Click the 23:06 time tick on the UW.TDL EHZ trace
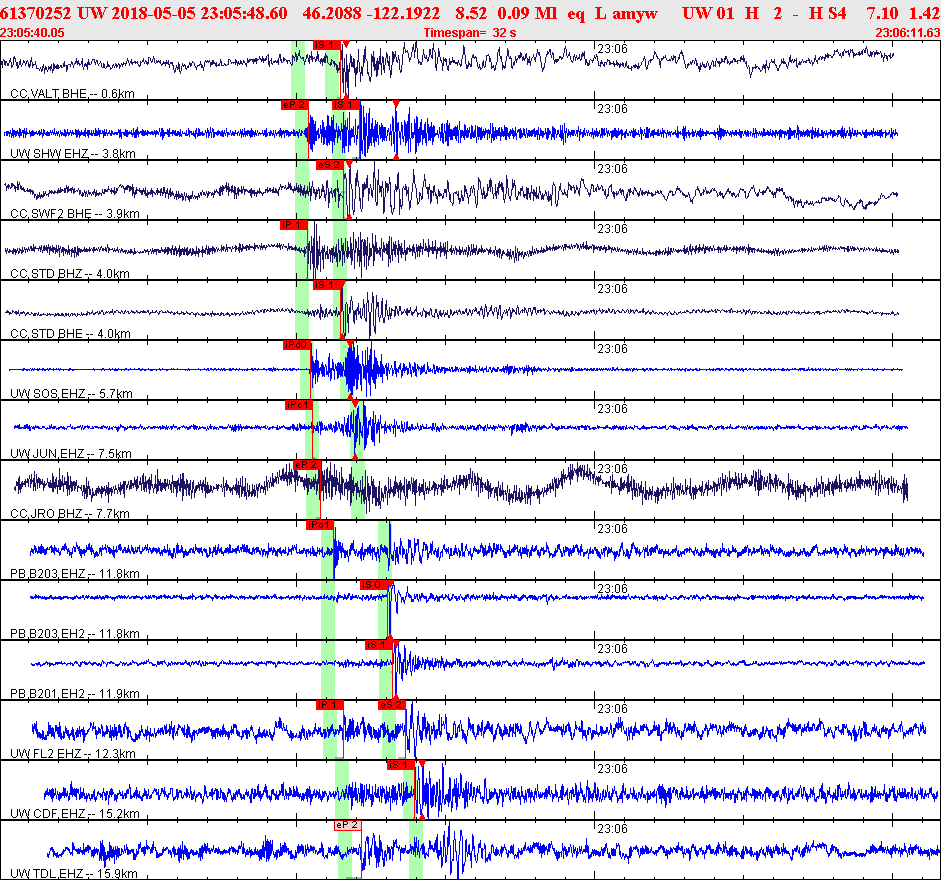The width and height of the screenshot is (941, 880). 613,829
